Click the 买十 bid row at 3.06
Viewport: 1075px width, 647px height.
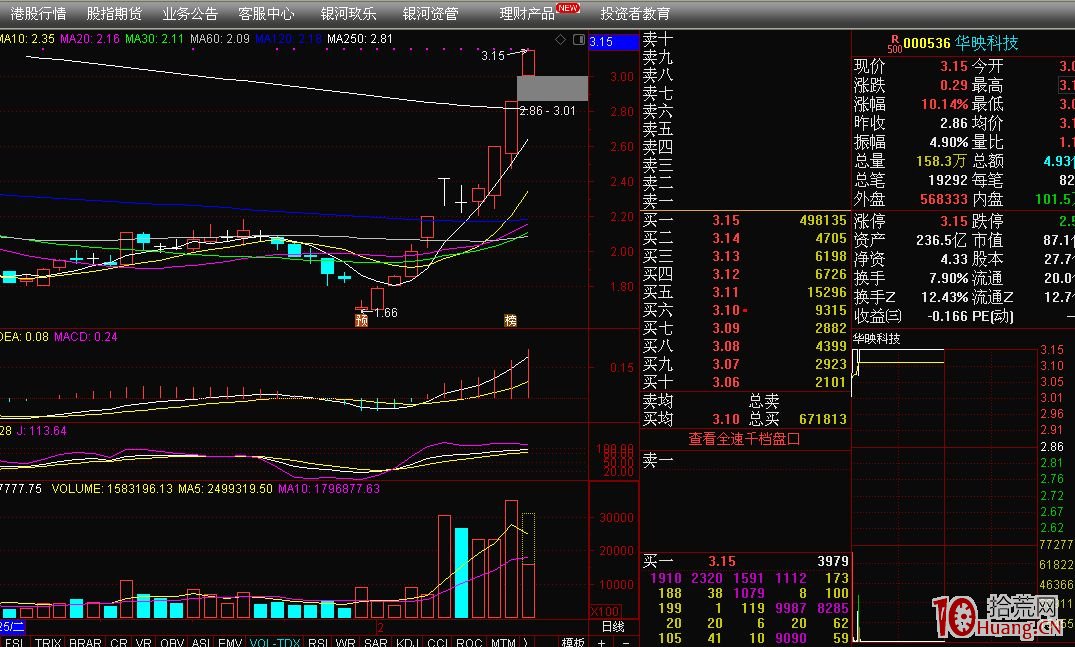(745, 382)
